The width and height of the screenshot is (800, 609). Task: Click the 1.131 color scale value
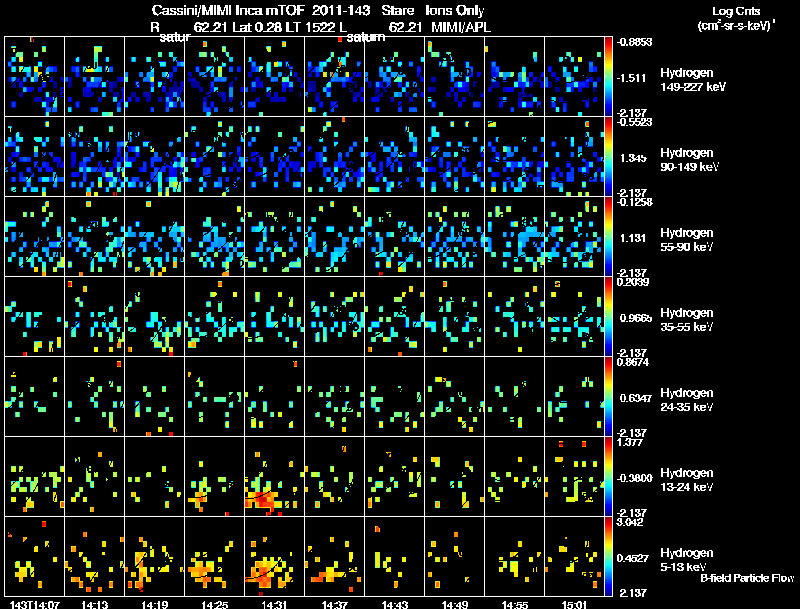(633, 238)
